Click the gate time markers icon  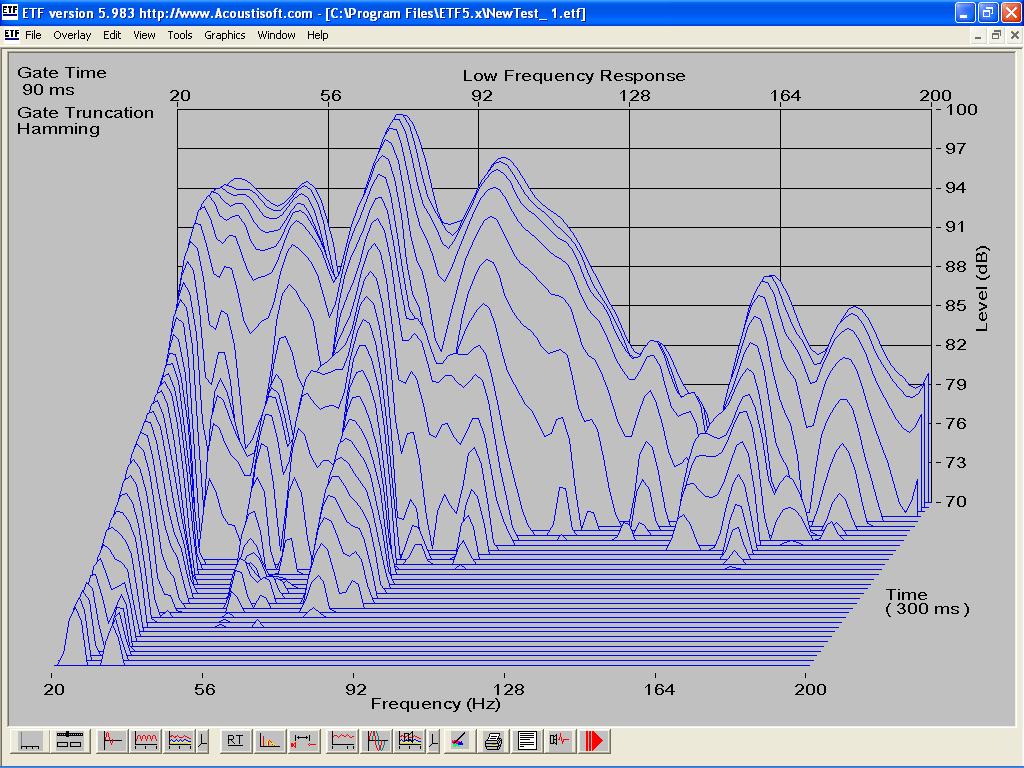tap(303, 741)
